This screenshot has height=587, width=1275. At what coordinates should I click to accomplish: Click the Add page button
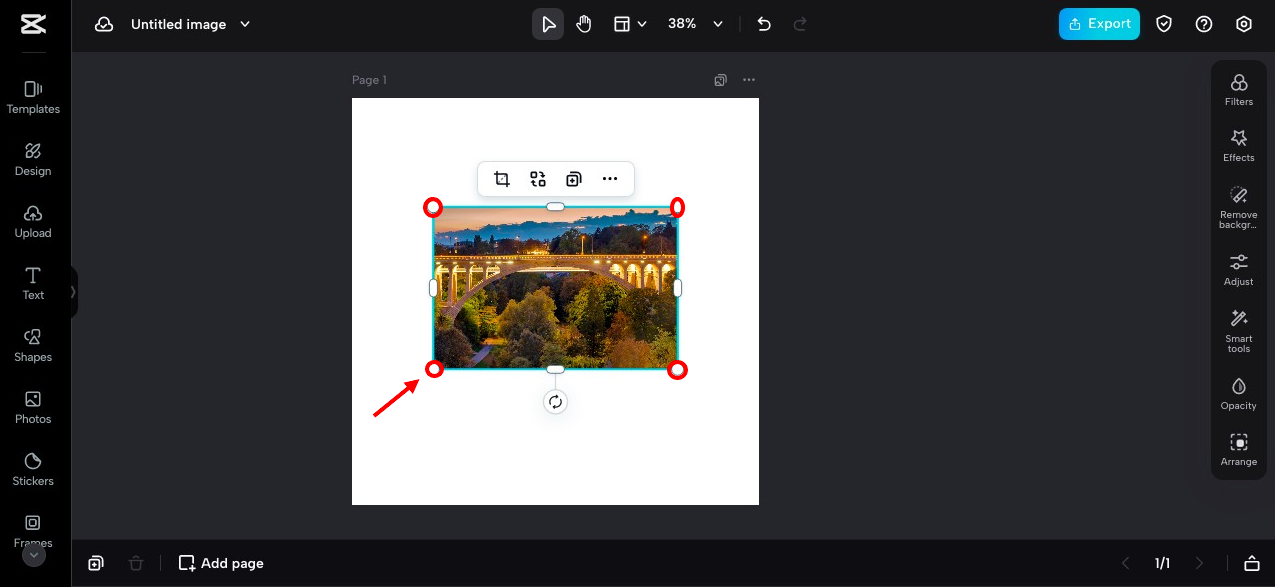click(x=221, y=563)
